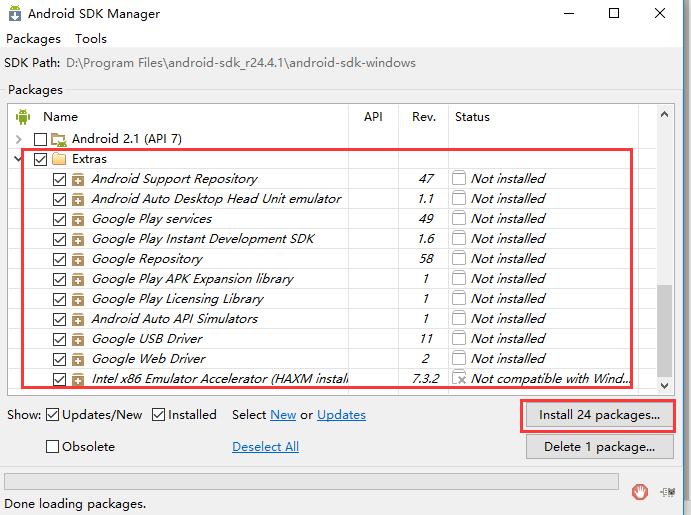Click the package icon beside Intel x86 Emulator Accelerator
691x515 pixels.
pyautogui.click(x=78, y=379)
